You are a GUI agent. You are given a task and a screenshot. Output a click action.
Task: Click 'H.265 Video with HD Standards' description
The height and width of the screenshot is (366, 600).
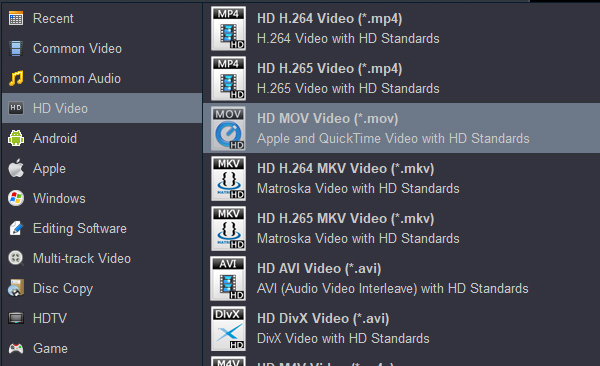(348, 88)
